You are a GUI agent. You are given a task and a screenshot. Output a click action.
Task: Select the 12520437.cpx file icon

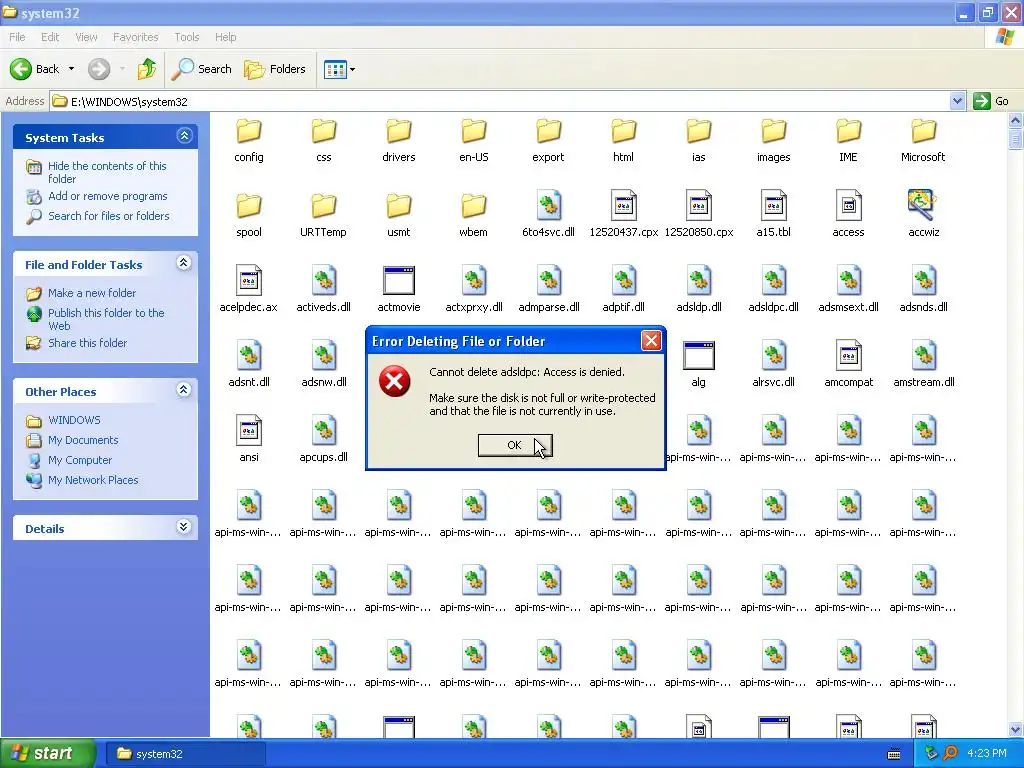[x=624, y=206]
